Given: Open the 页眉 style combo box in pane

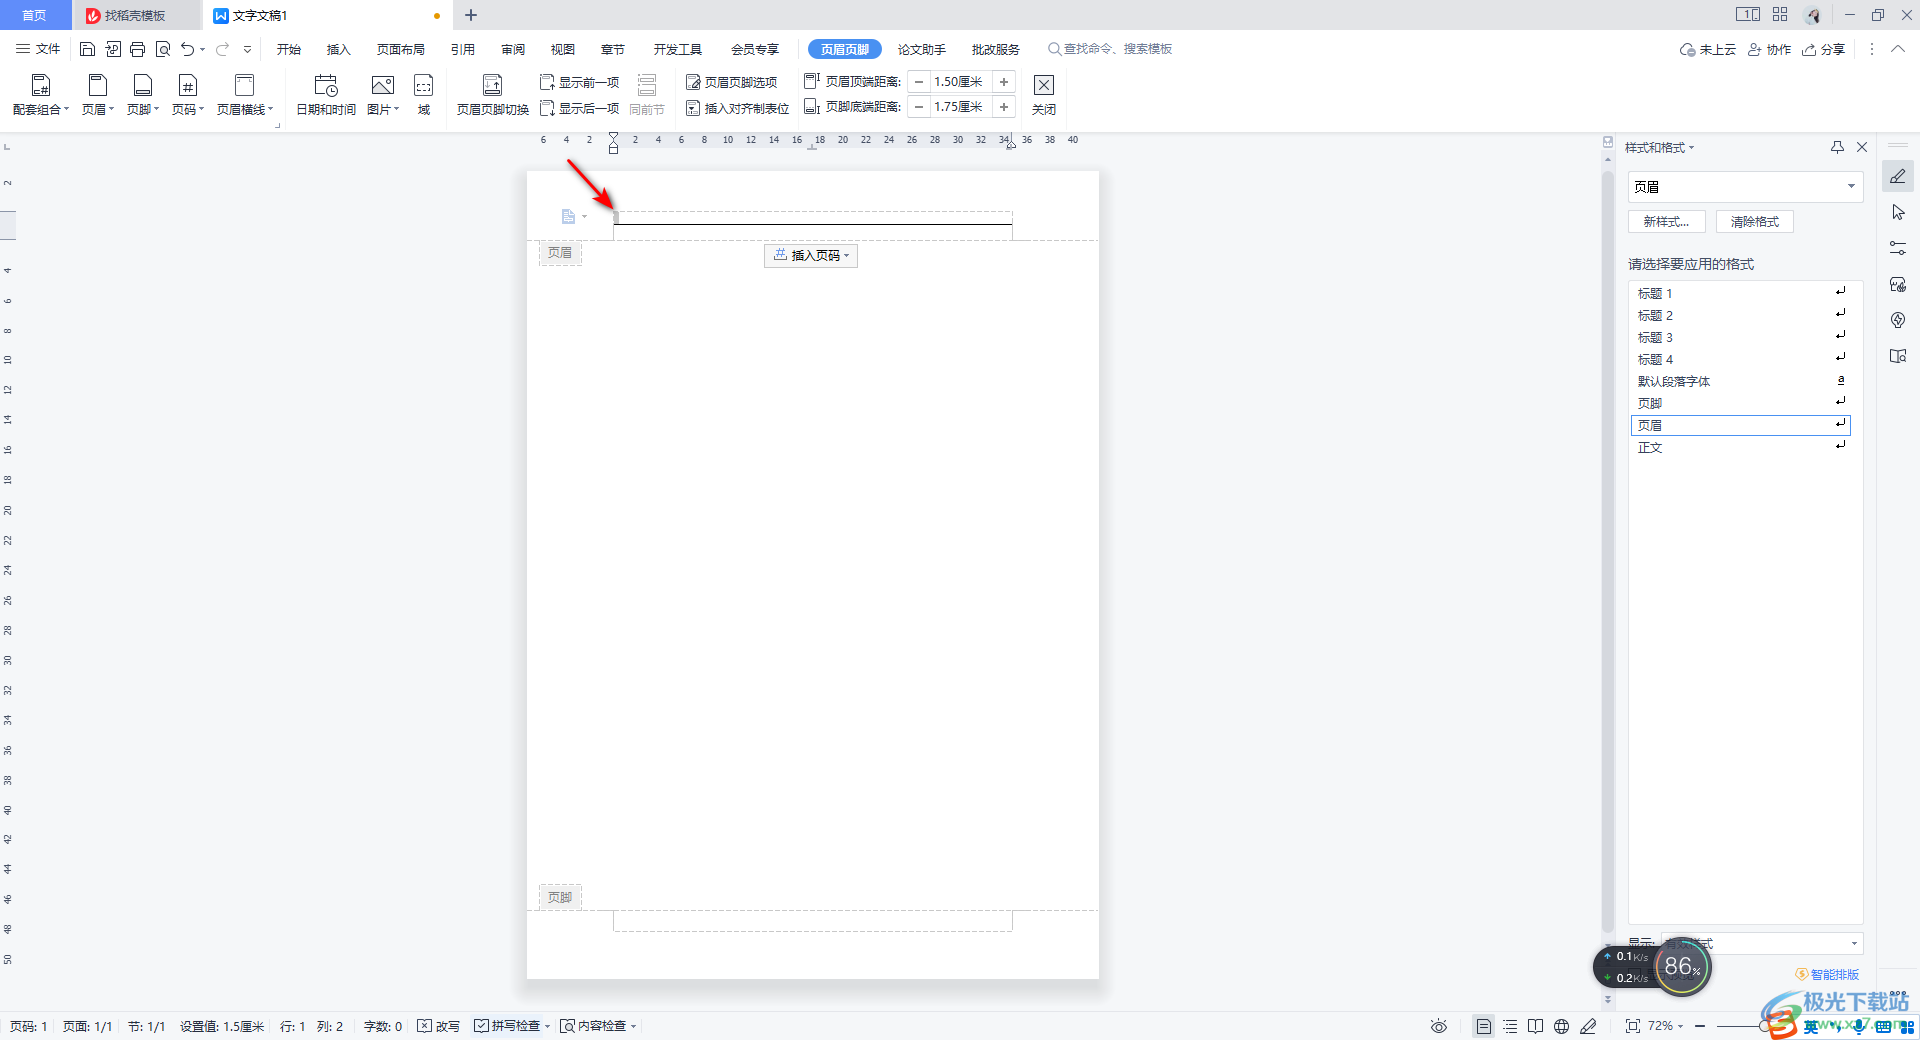Looking at the screenshot, I should pyautogui.click(x=1745, y=187).
